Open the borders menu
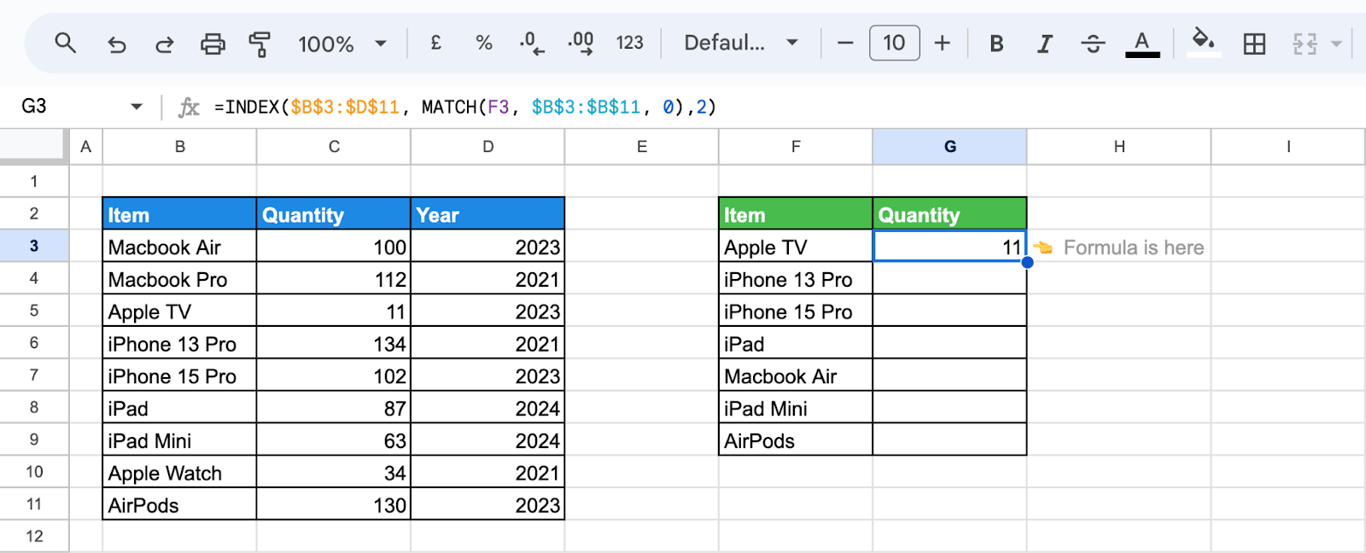Screen dimensions: 1366x553 coord(1254,43)
